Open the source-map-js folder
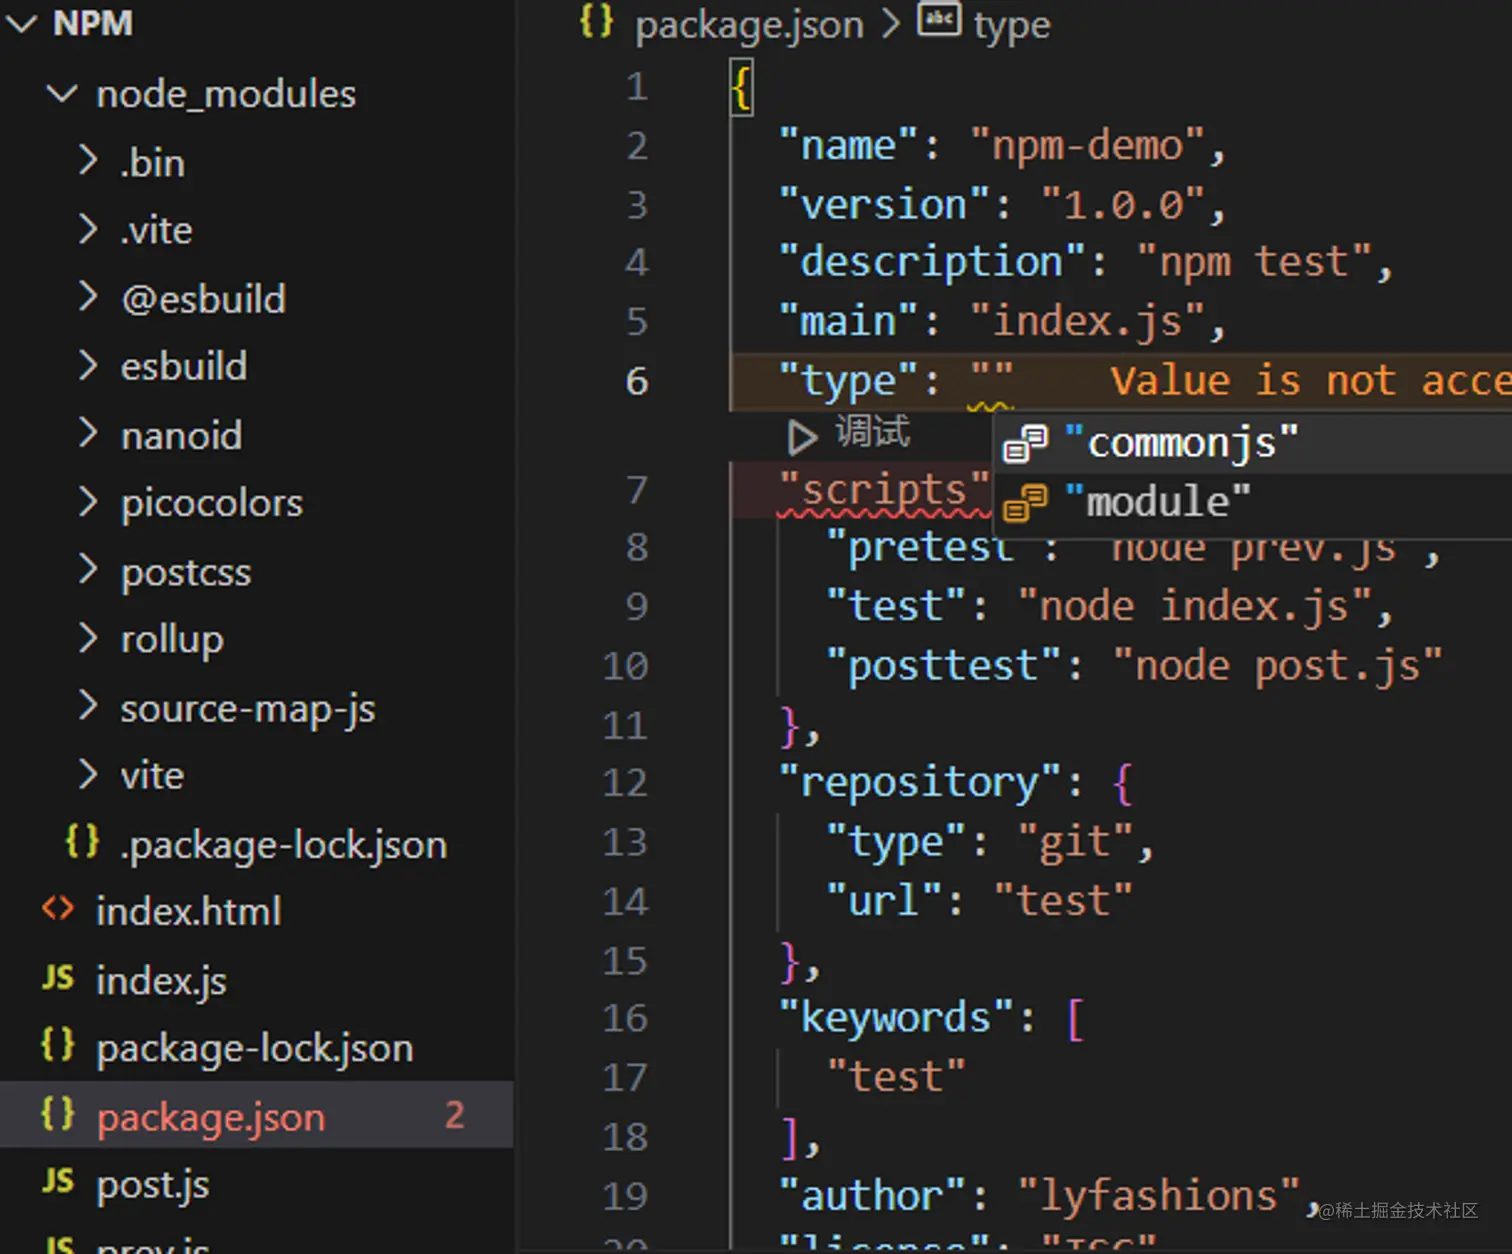The height and width of the screenshot is (1254, 1512). [248, 709]
